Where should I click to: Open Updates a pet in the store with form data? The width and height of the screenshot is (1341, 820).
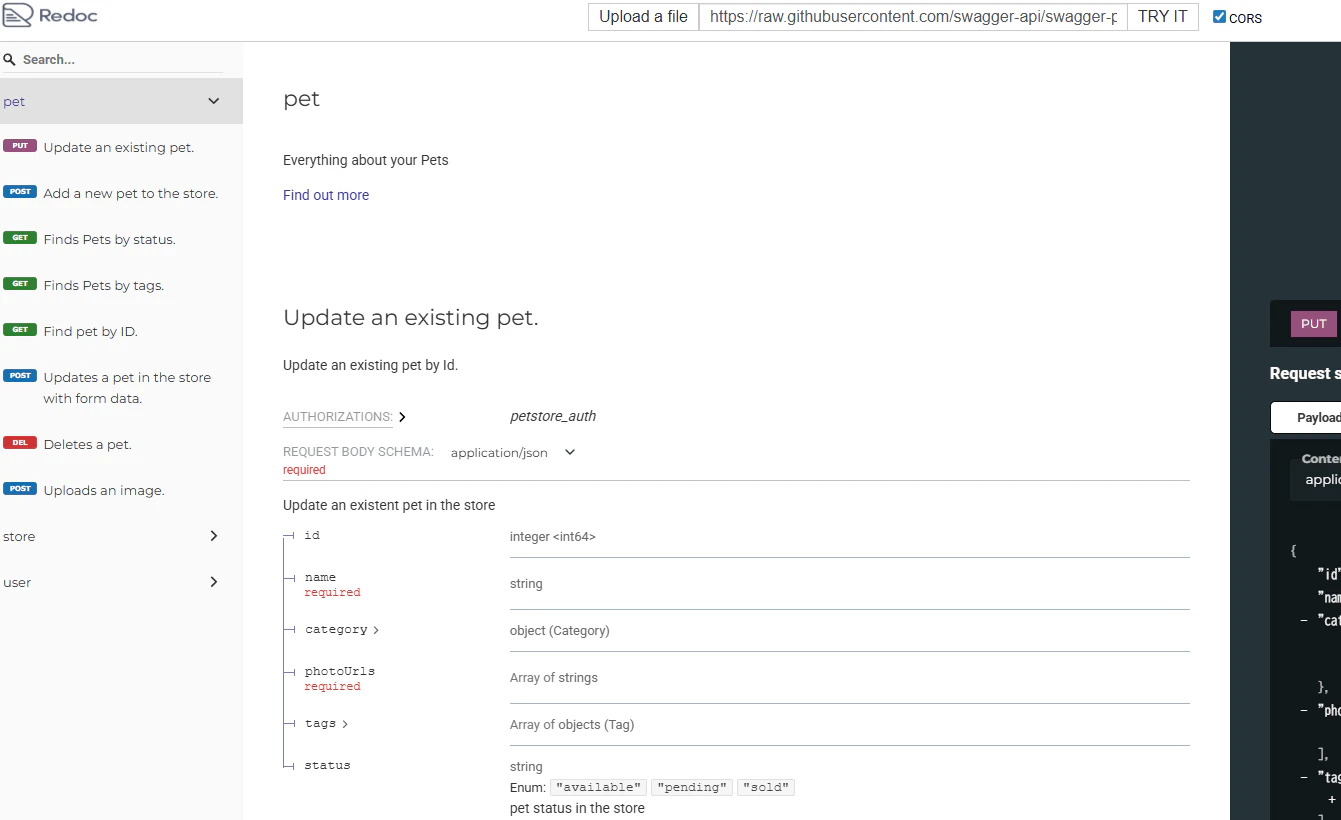(127, 388)
